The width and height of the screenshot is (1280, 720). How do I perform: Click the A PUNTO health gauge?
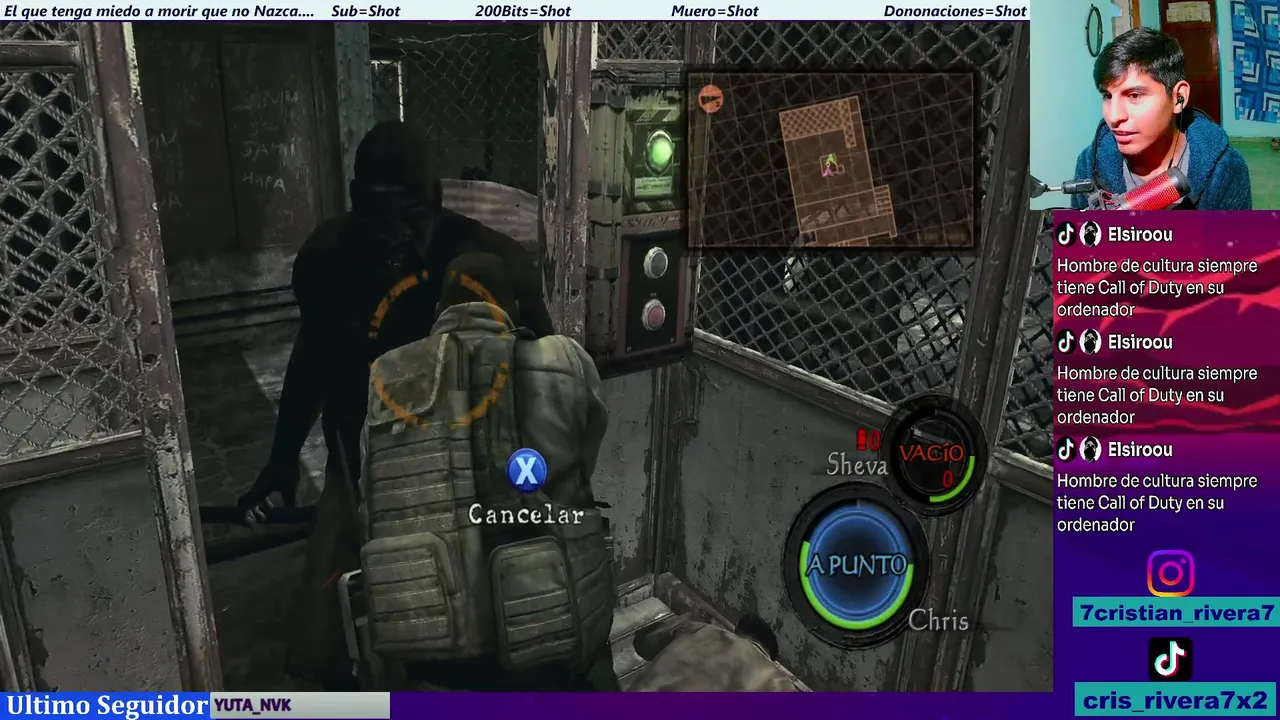click(856, 565)
